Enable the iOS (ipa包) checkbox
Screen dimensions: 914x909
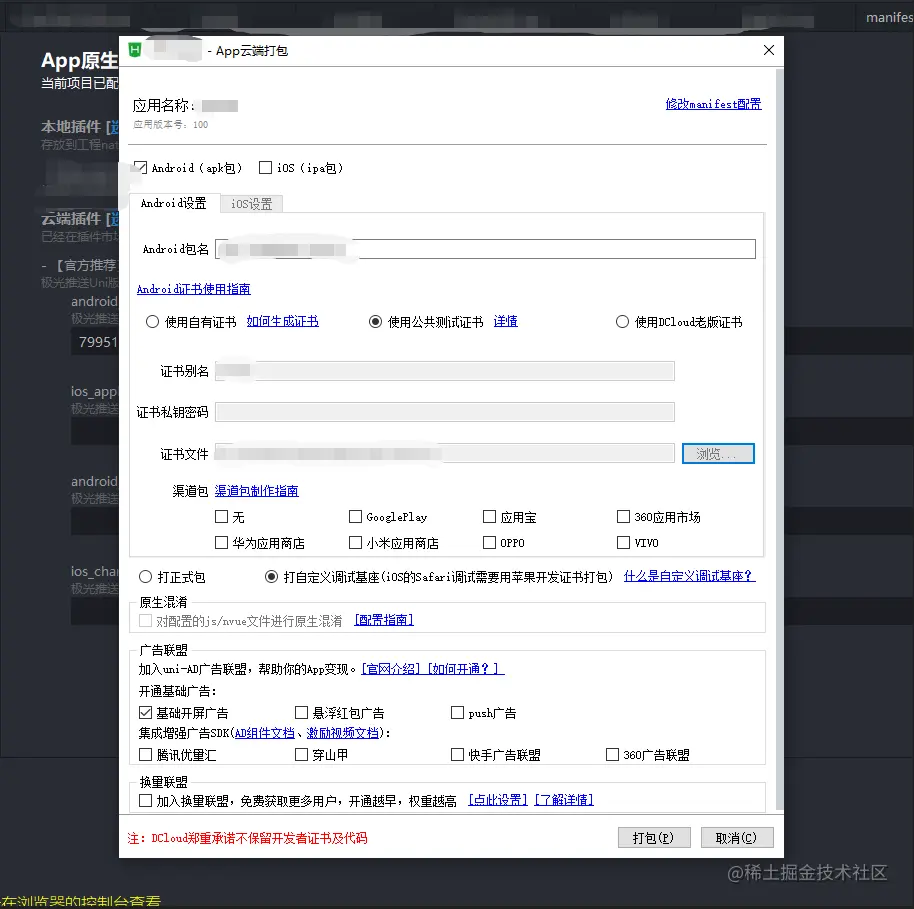(x=265, y=168)
